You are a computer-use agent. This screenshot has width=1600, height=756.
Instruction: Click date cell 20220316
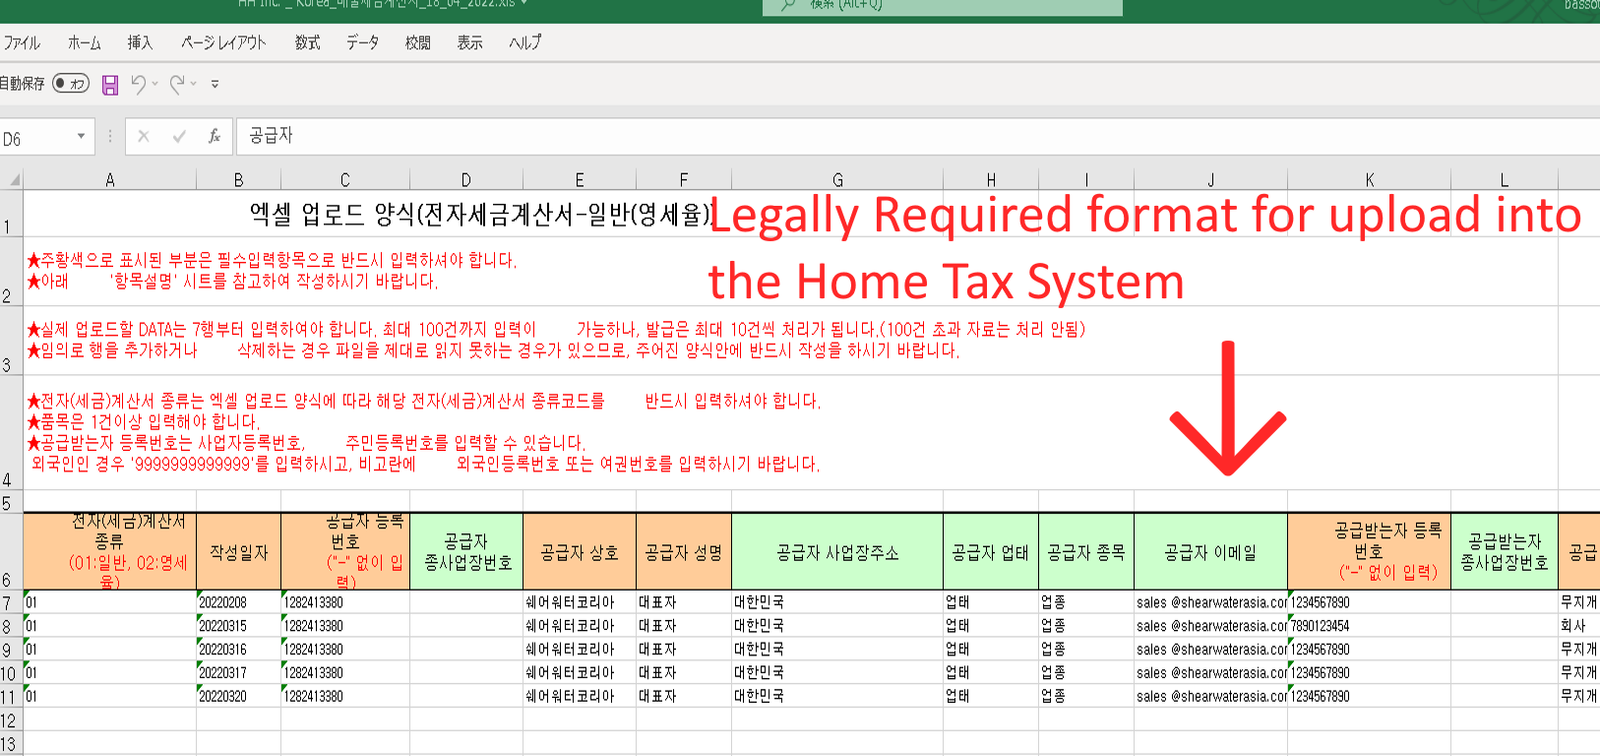point(238,649)
